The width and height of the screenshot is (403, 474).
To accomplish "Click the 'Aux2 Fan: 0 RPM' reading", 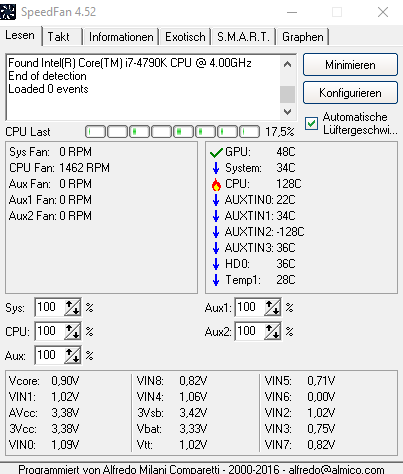I will (x=50, y=216).
